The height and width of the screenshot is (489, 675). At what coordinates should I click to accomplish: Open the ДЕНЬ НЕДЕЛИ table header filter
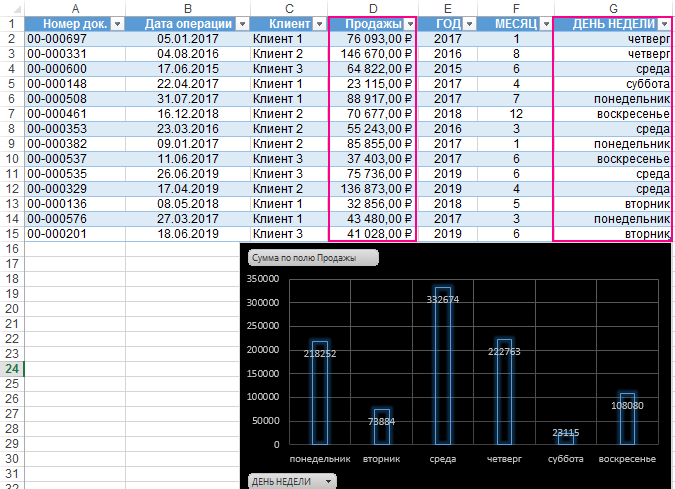coord(665,24)
